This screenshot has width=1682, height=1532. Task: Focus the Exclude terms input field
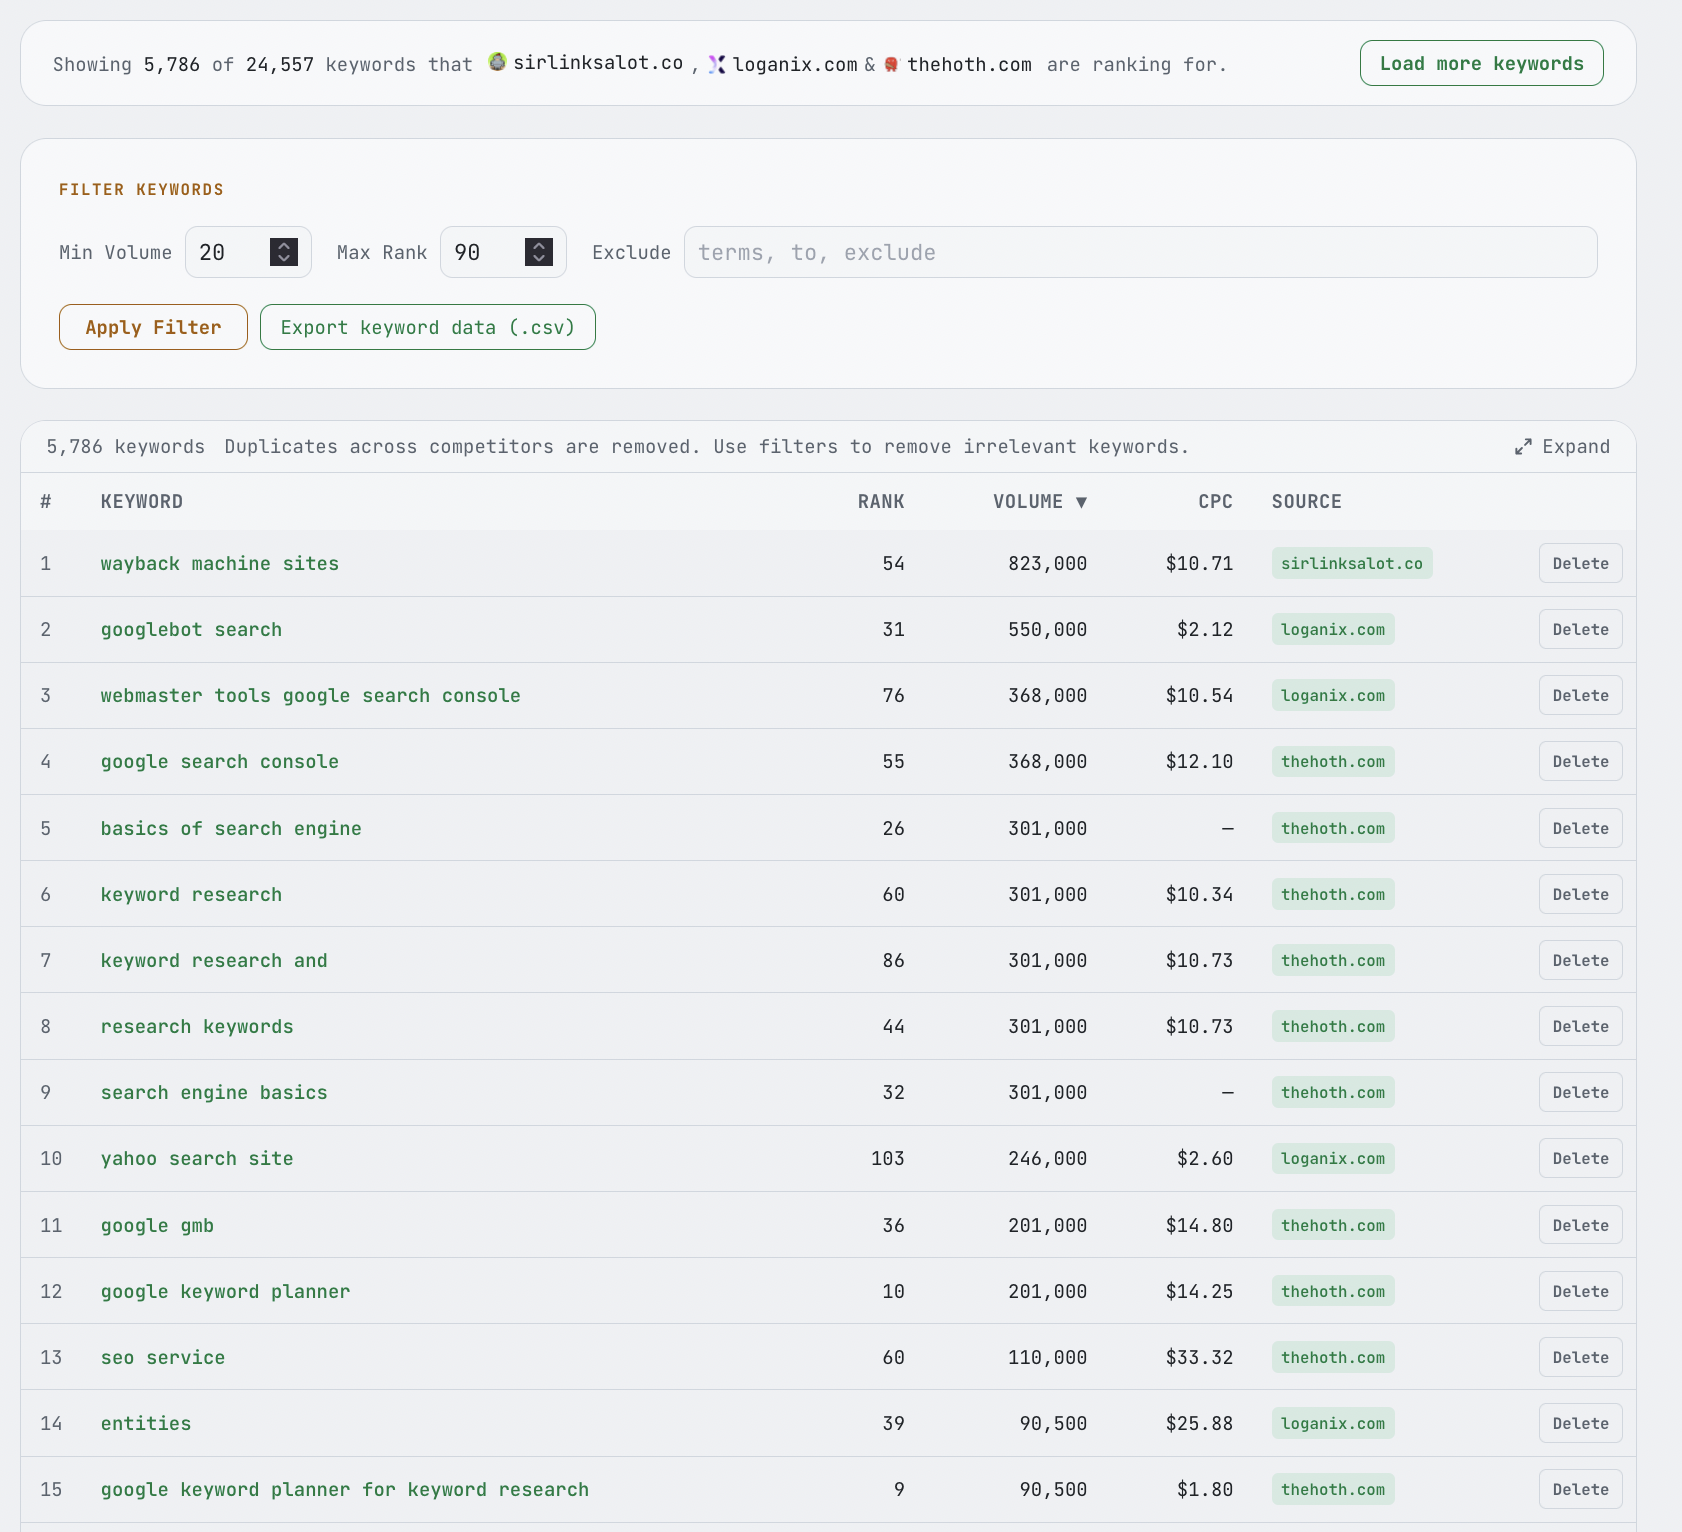pos(1140,252)
